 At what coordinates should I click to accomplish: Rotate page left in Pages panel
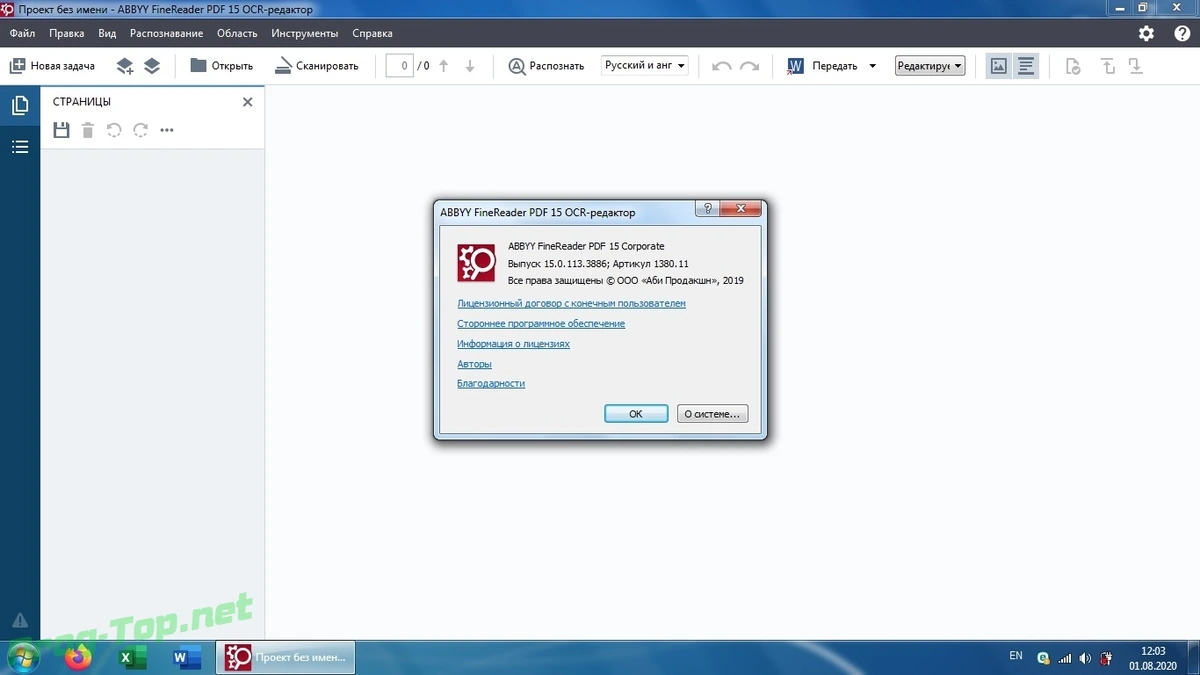pyautogui.click(x=114, y=130)
